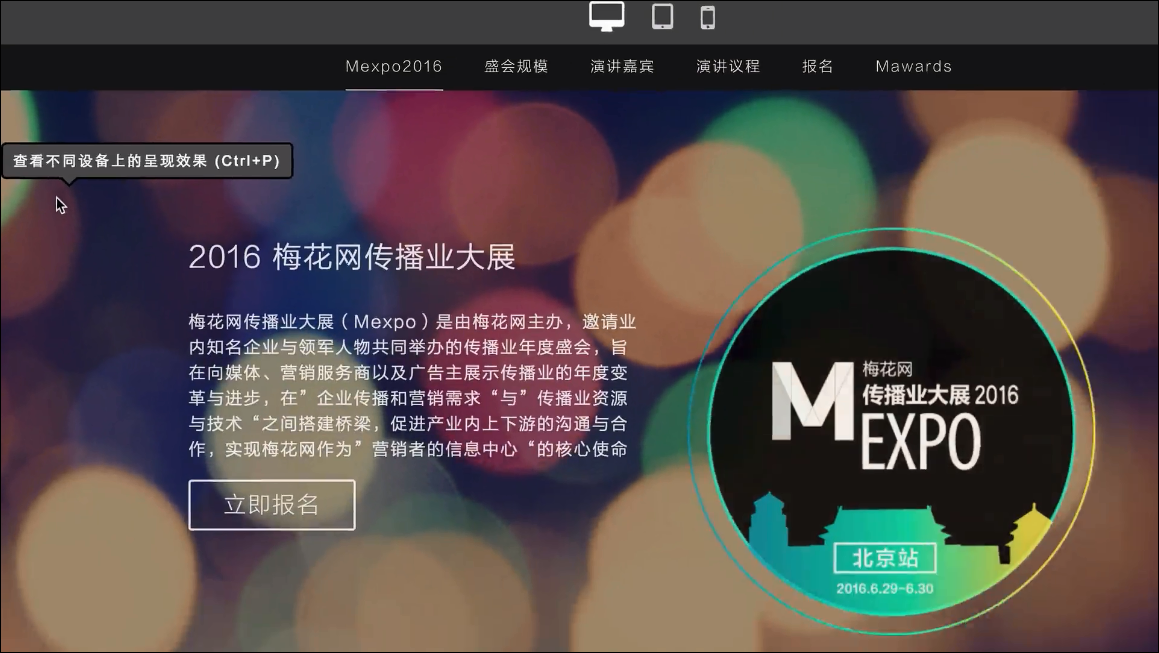Open the 报名 navigation item

[818, 67]
